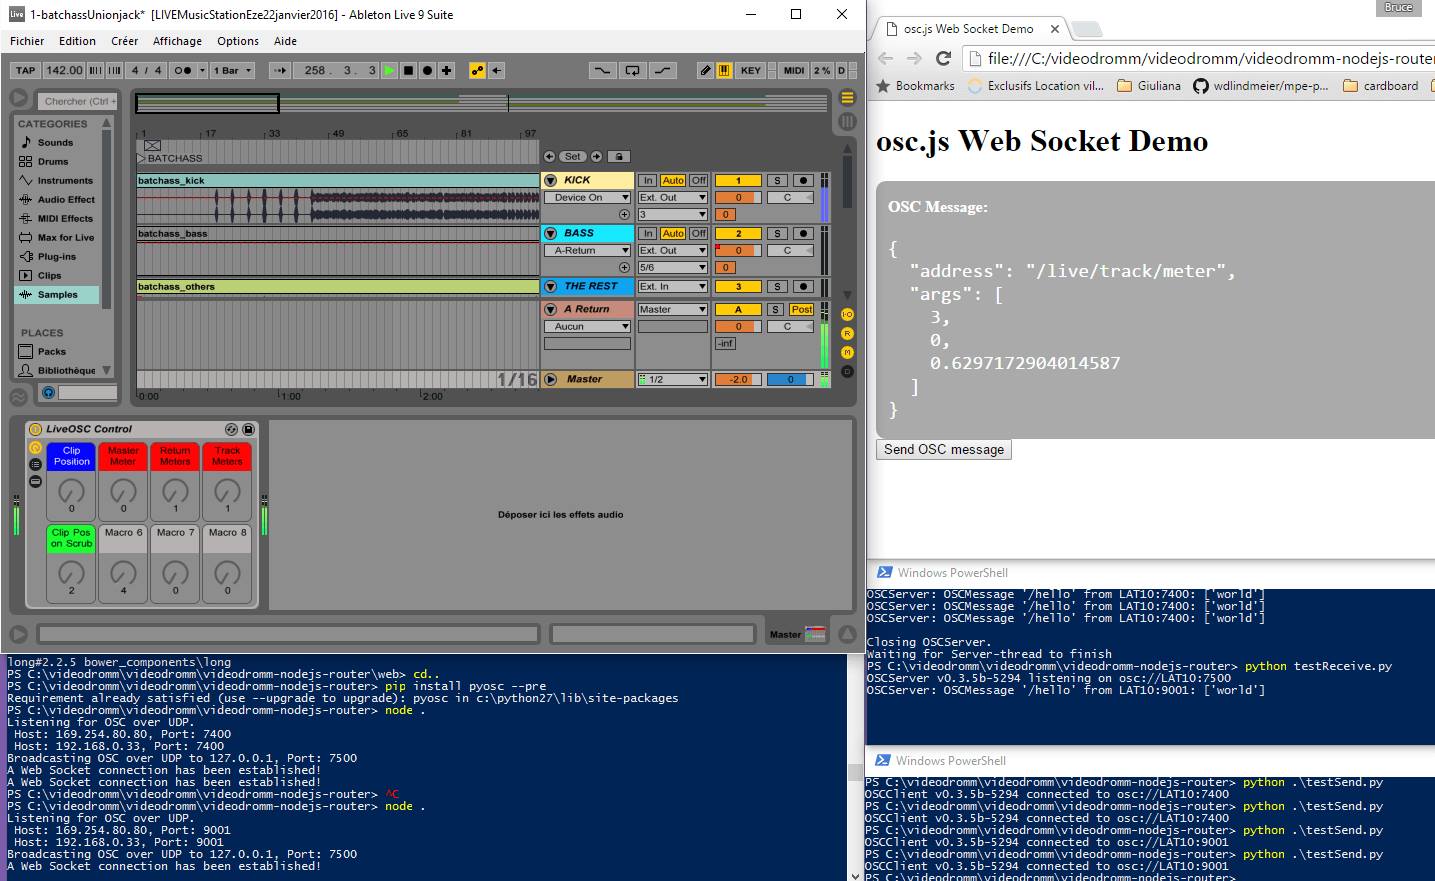1435x881 pixels.
Task: Set KICK track monitoring to In
Action: (648, 180)
